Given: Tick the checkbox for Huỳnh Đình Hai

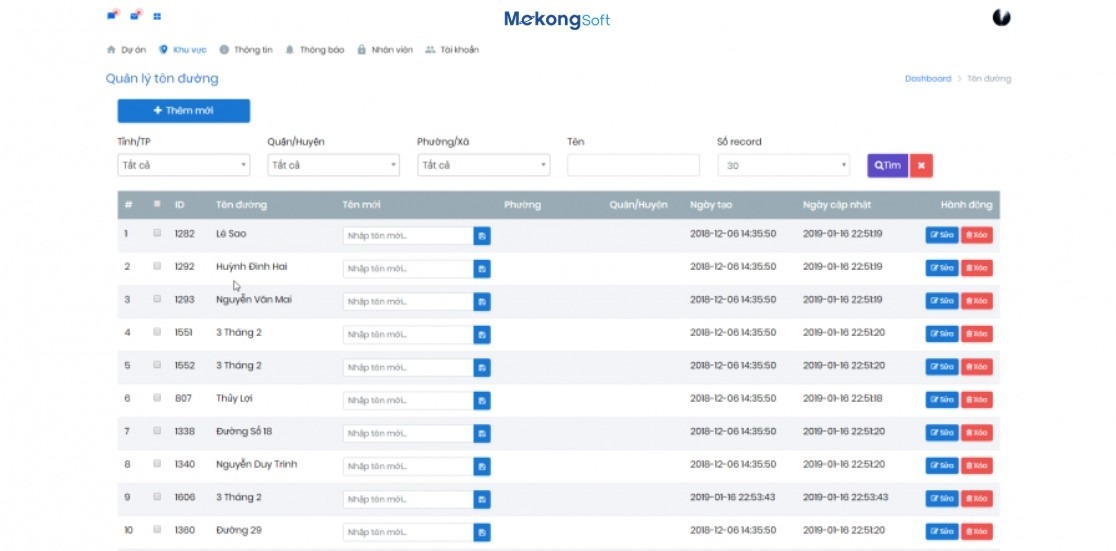Looking at the screenshot, I should tap(157, 266).
